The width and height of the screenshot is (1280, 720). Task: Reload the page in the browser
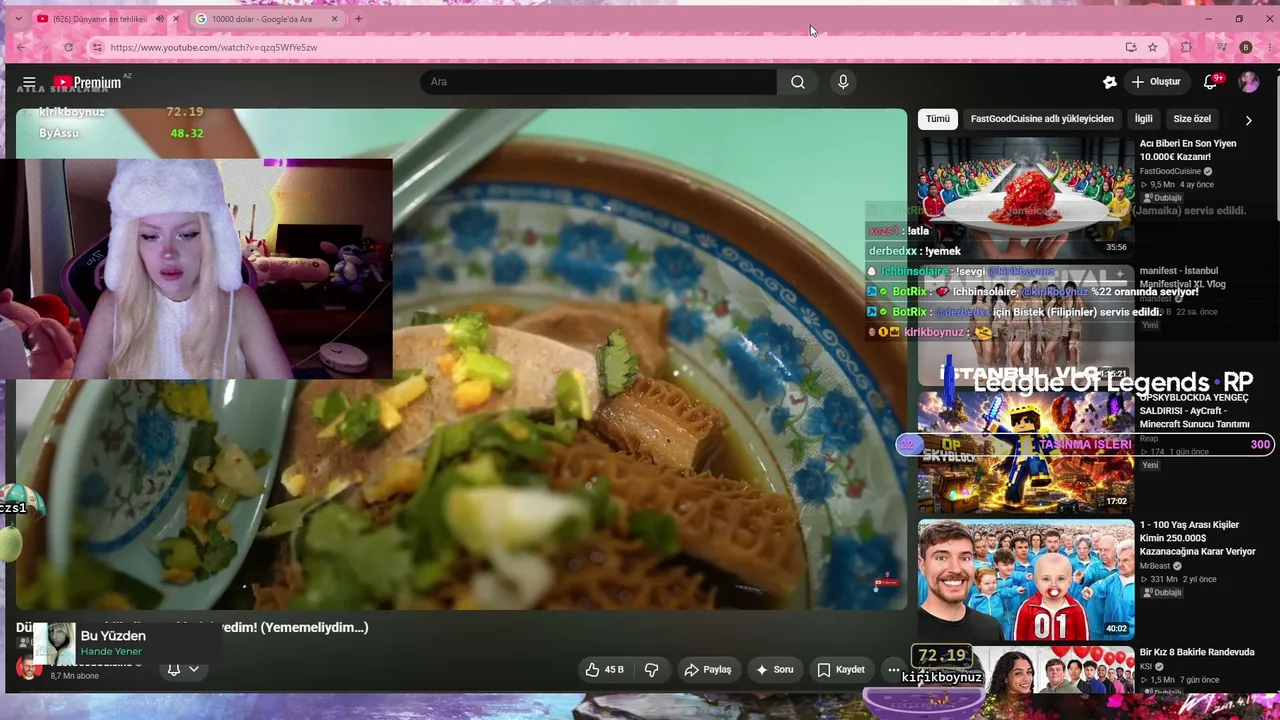click(x=68, y=47)
